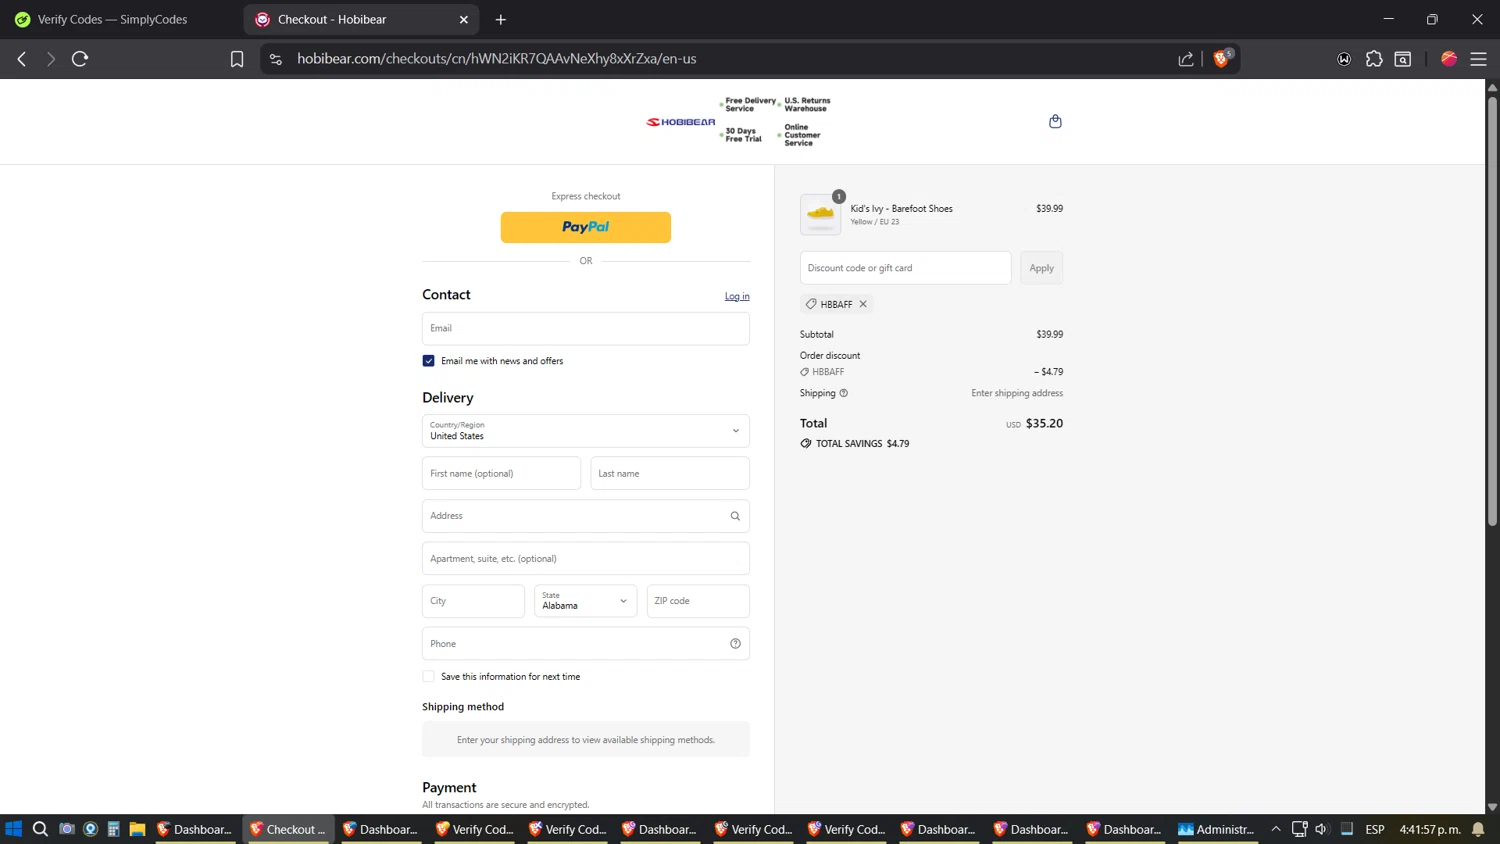Open Brave Shields lion icon

pyautogui.click(x=1221, y=59)
